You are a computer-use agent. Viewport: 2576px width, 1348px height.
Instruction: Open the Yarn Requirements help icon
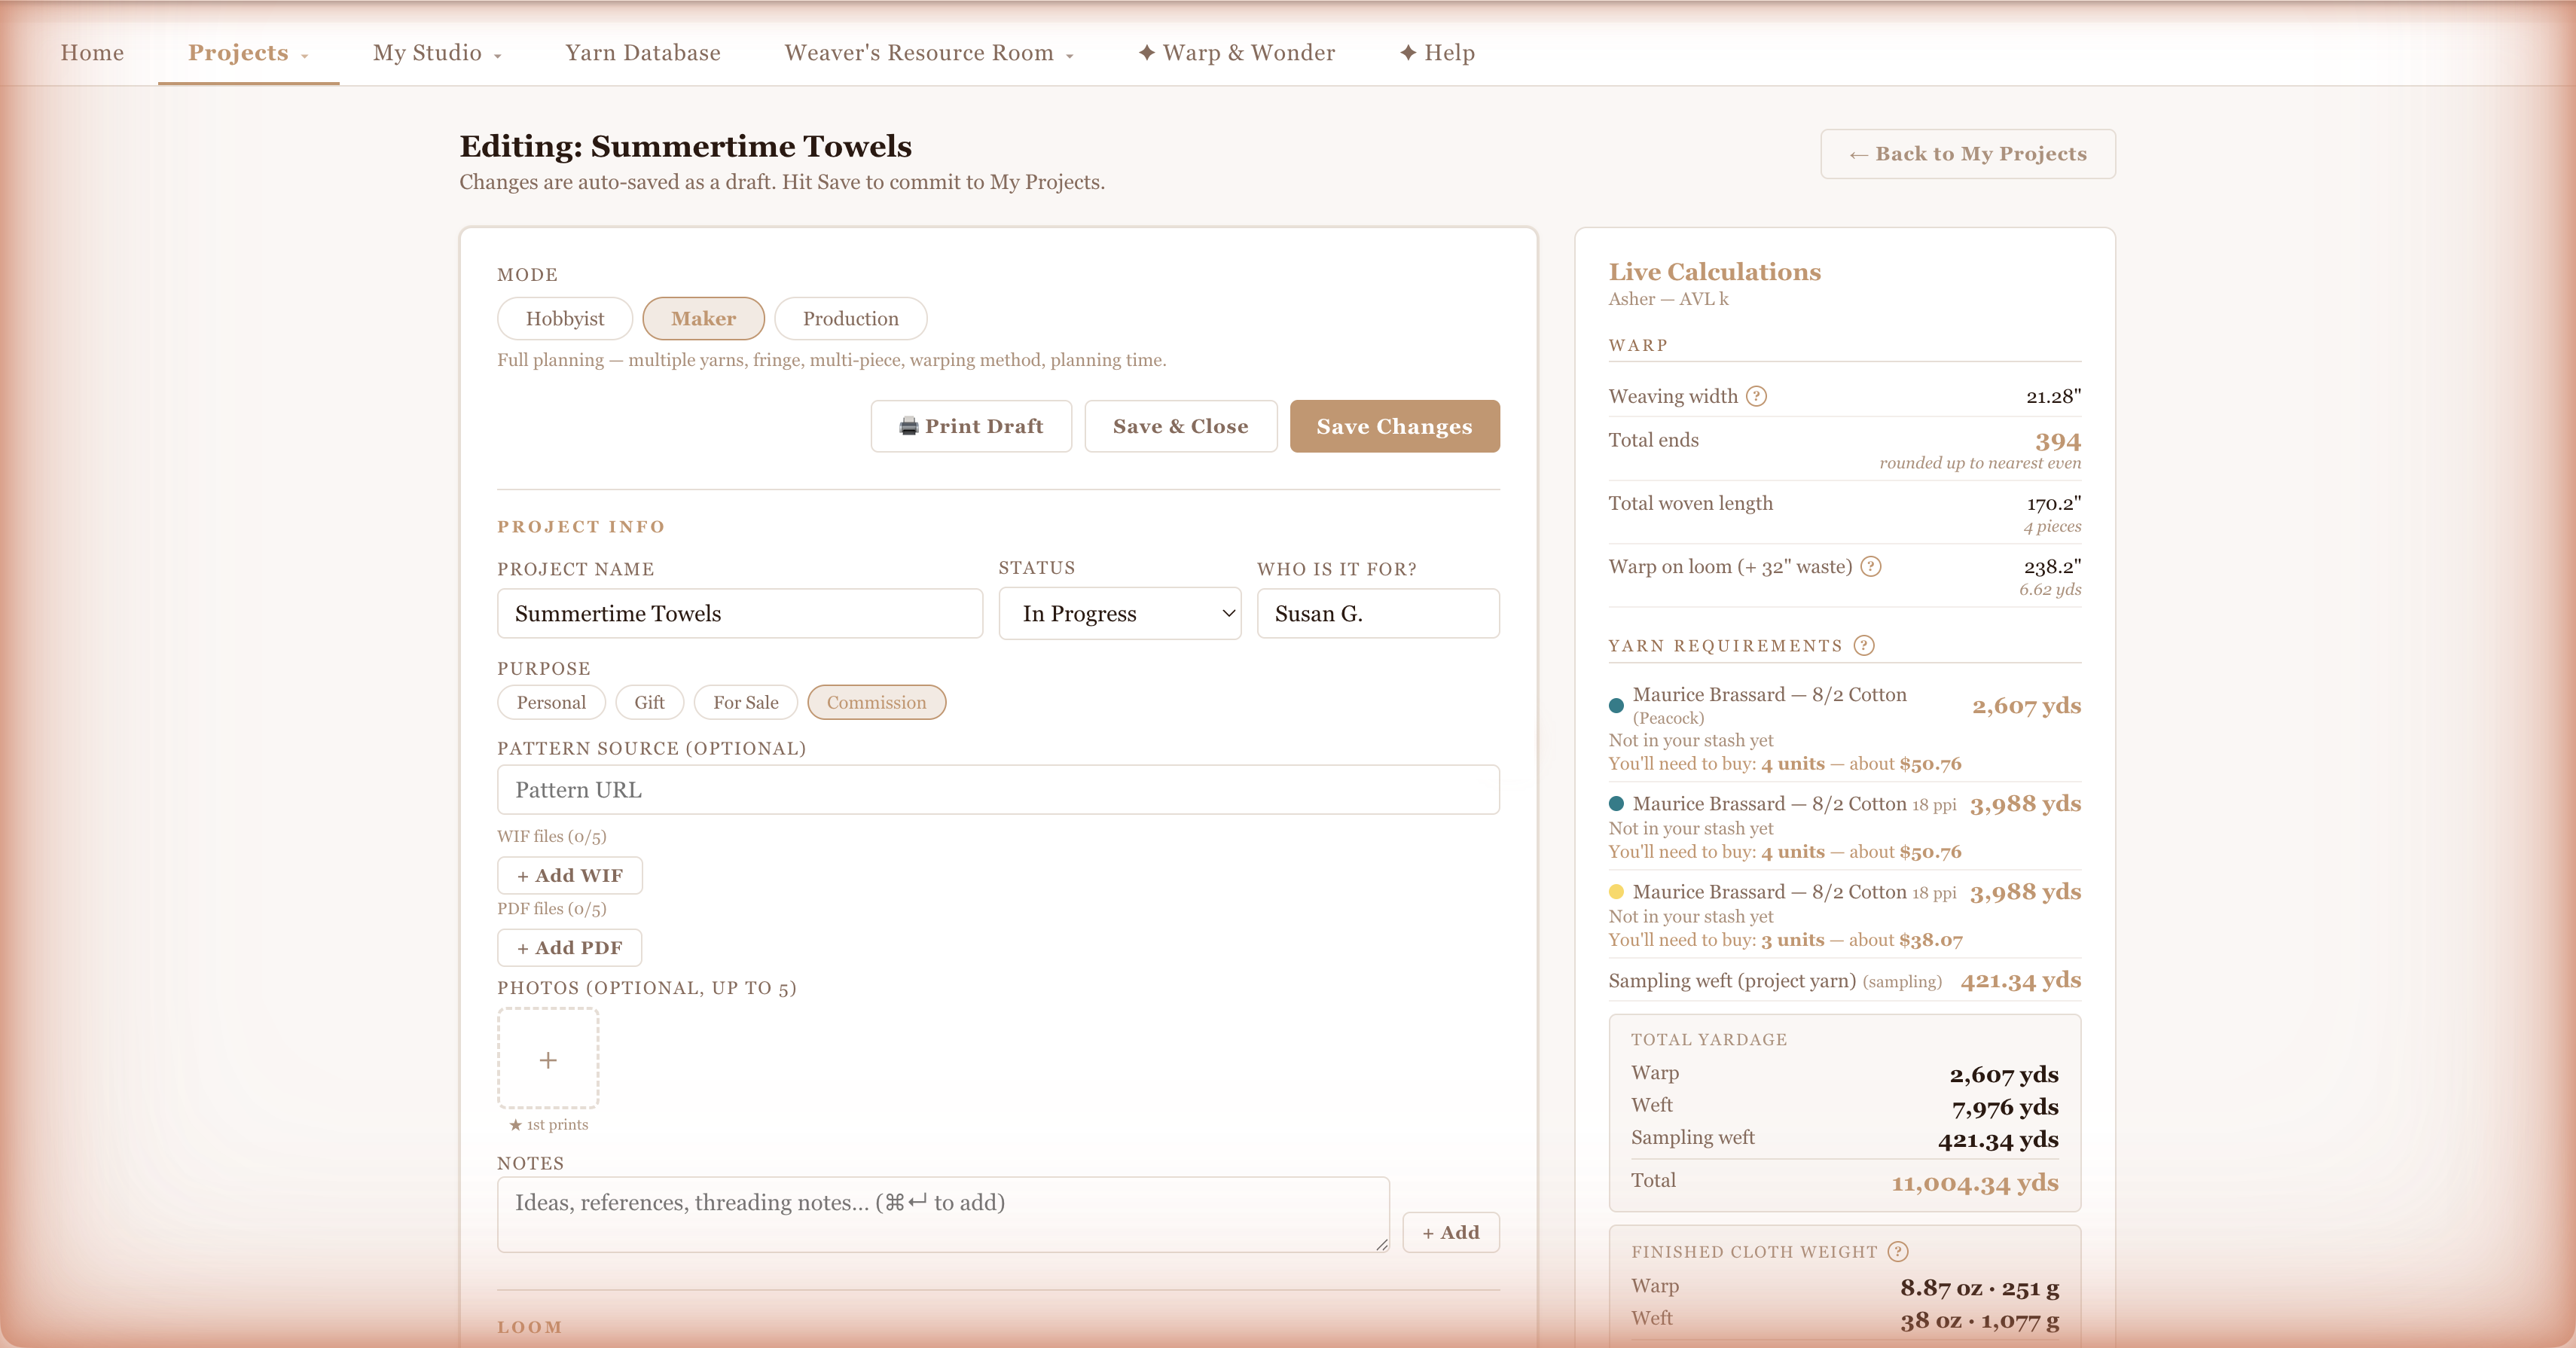pyautogui.click(x=1864, y=645)
